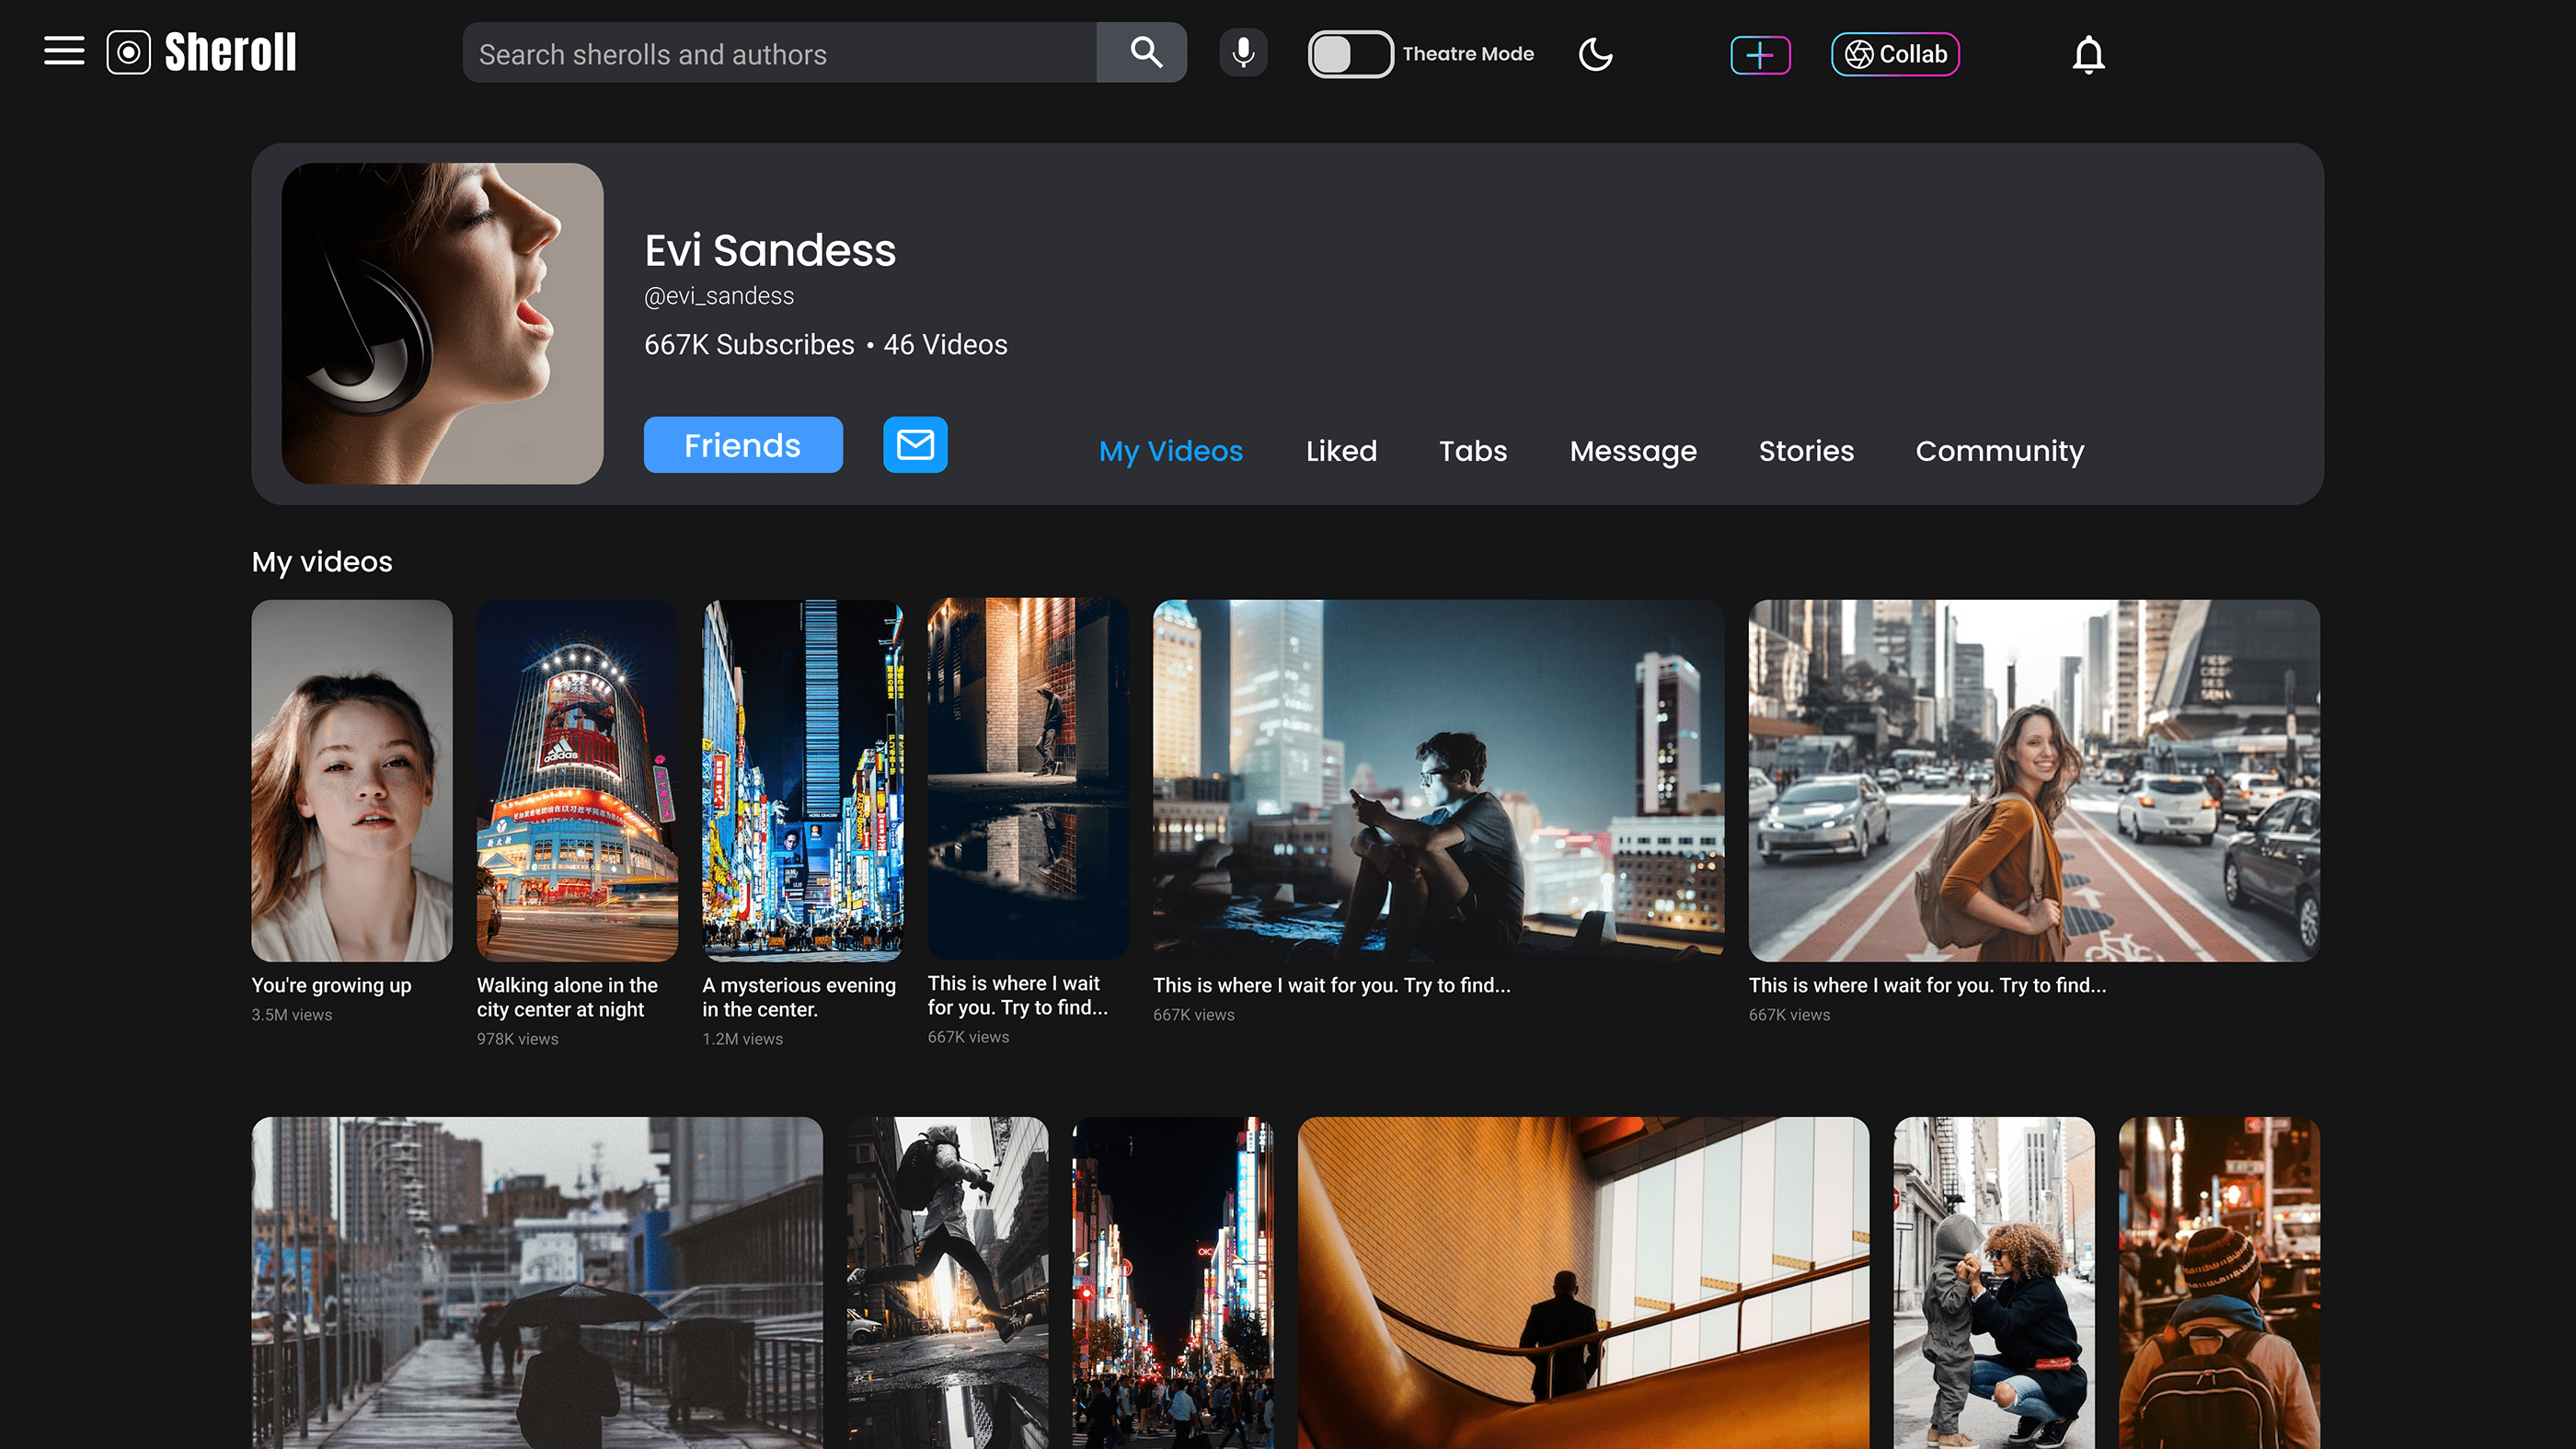The width and height of the screenshot is (2576, 1449).
Task: Switch to dark mode moon icon
Action: 1595,54
